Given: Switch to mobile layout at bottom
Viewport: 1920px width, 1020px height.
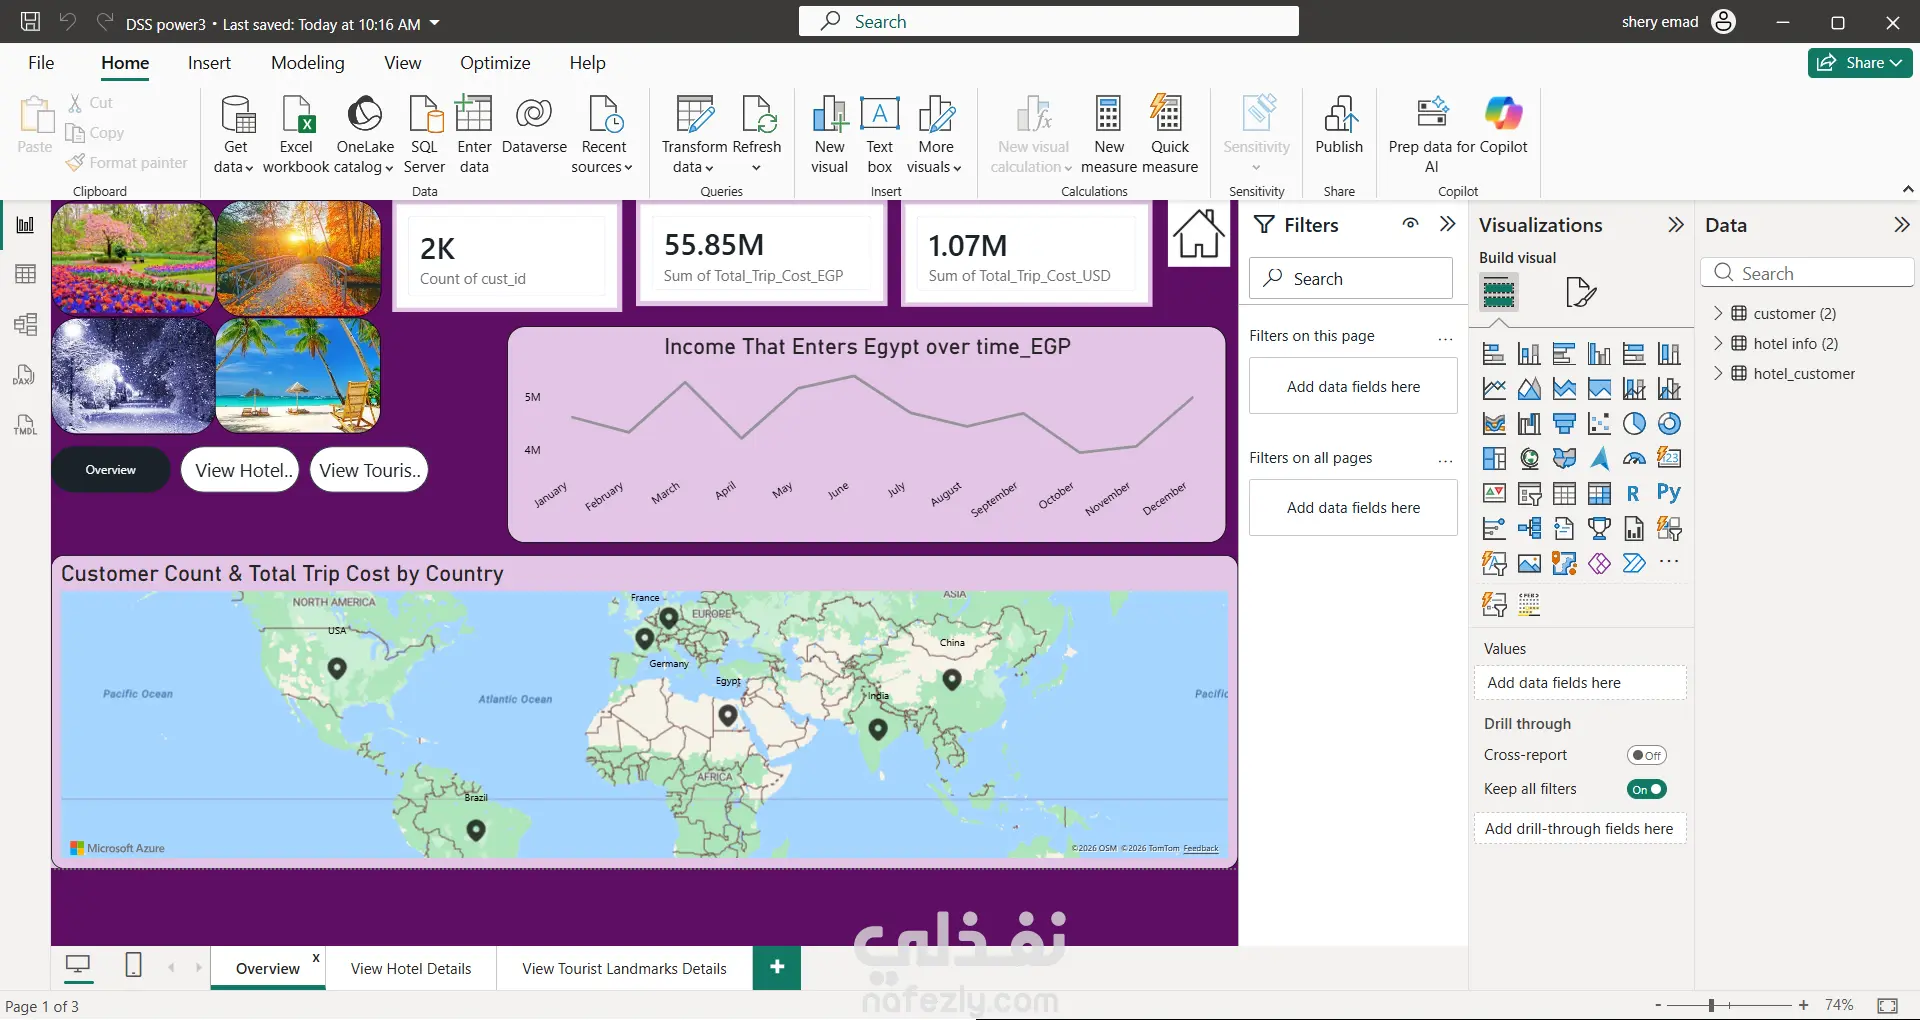Looking at the screenshot, I should 133,965.
